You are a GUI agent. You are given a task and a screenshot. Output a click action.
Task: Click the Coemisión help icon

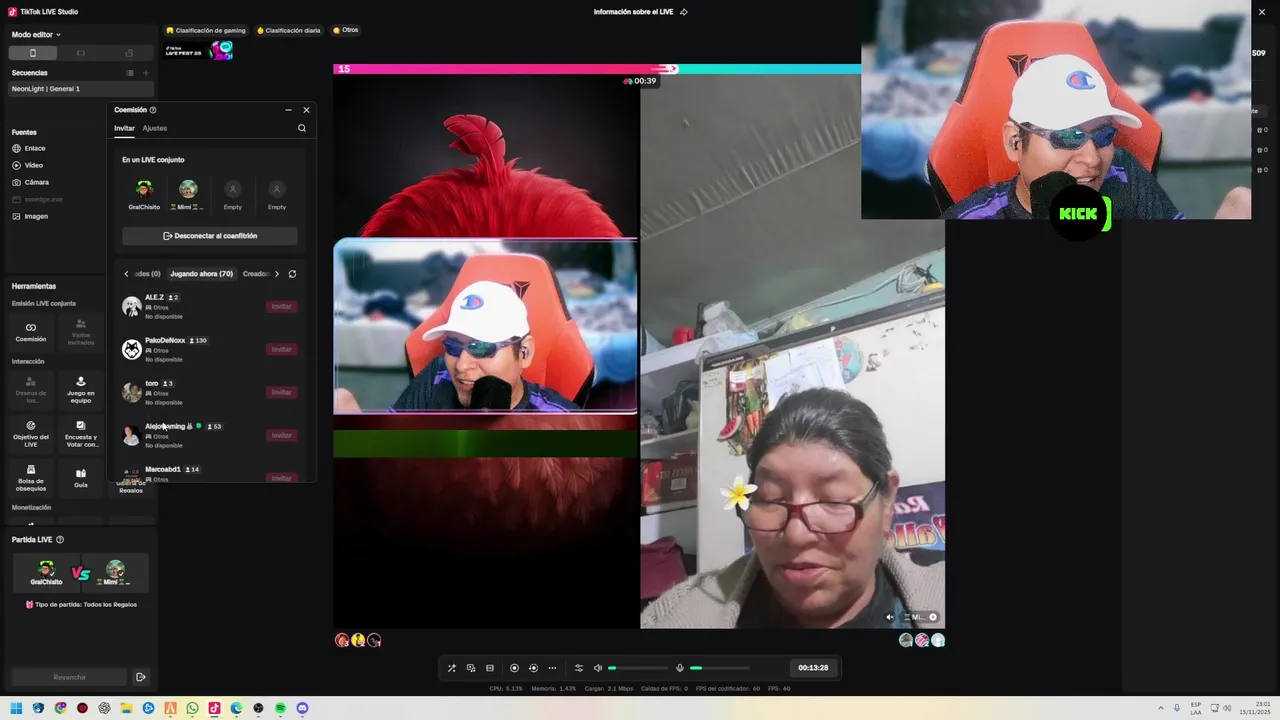click(153, 110)
